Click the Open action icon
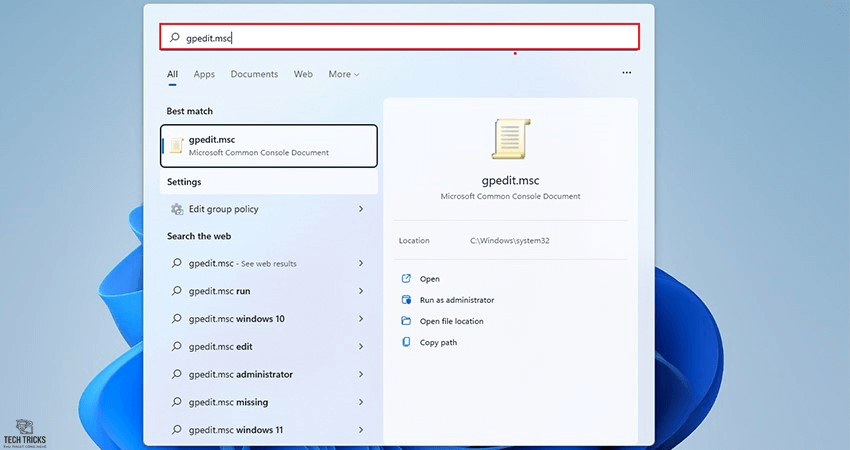Image resolution: width=850 pixels, height=450 pixels. (x=406, y=279)
